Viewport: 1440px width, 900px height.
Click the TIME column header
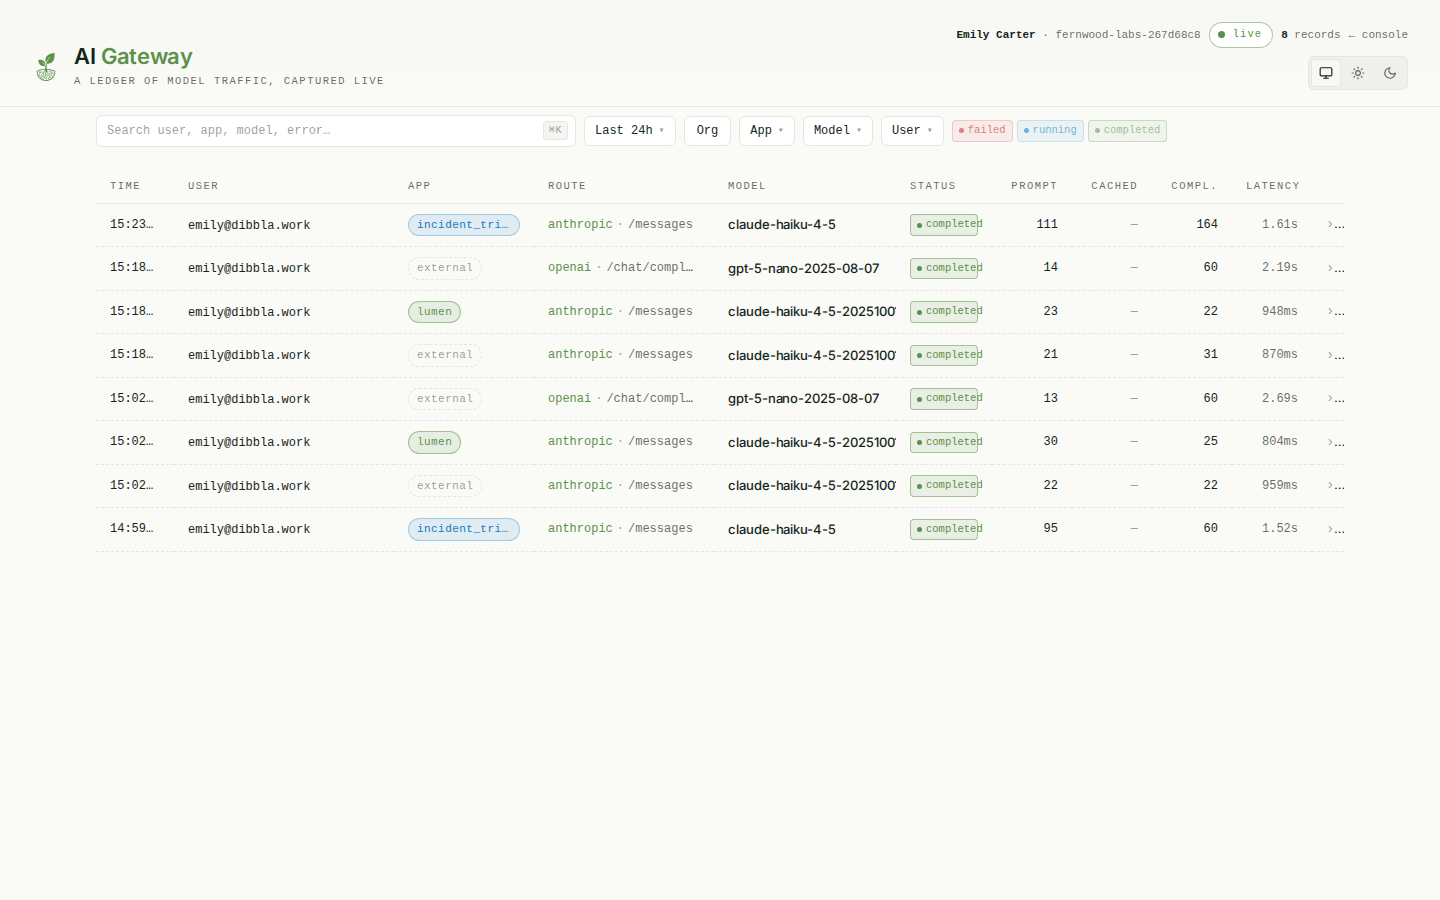(x=125, y=186)
